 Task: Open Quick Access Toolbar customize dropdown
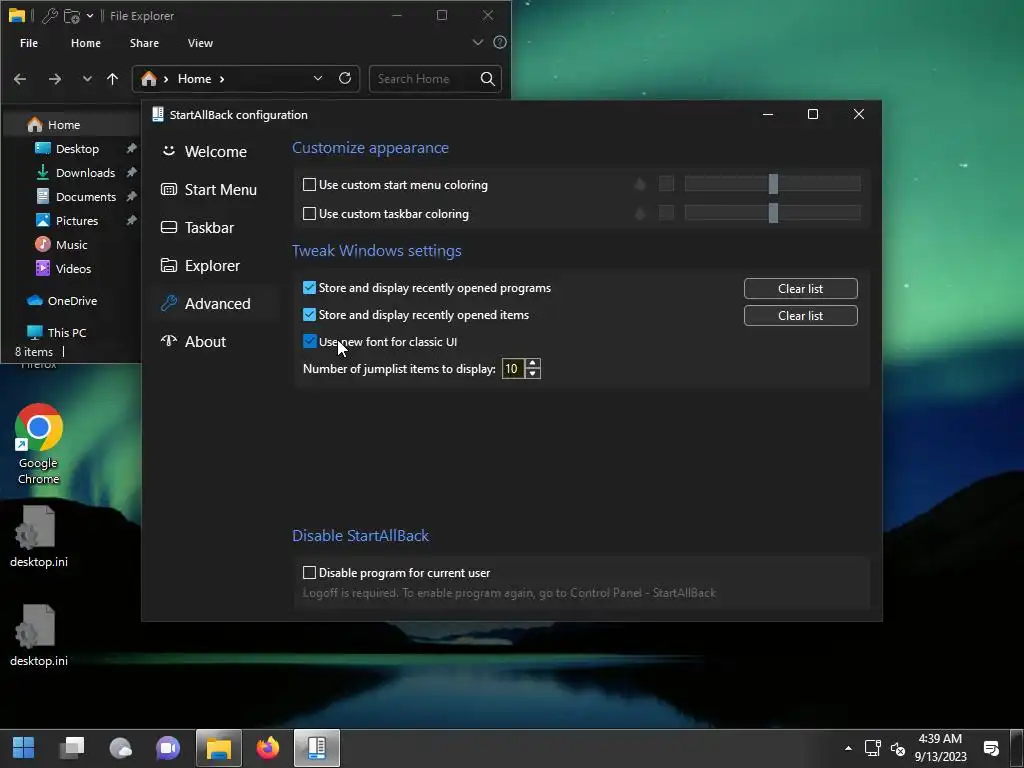(90, 16)
